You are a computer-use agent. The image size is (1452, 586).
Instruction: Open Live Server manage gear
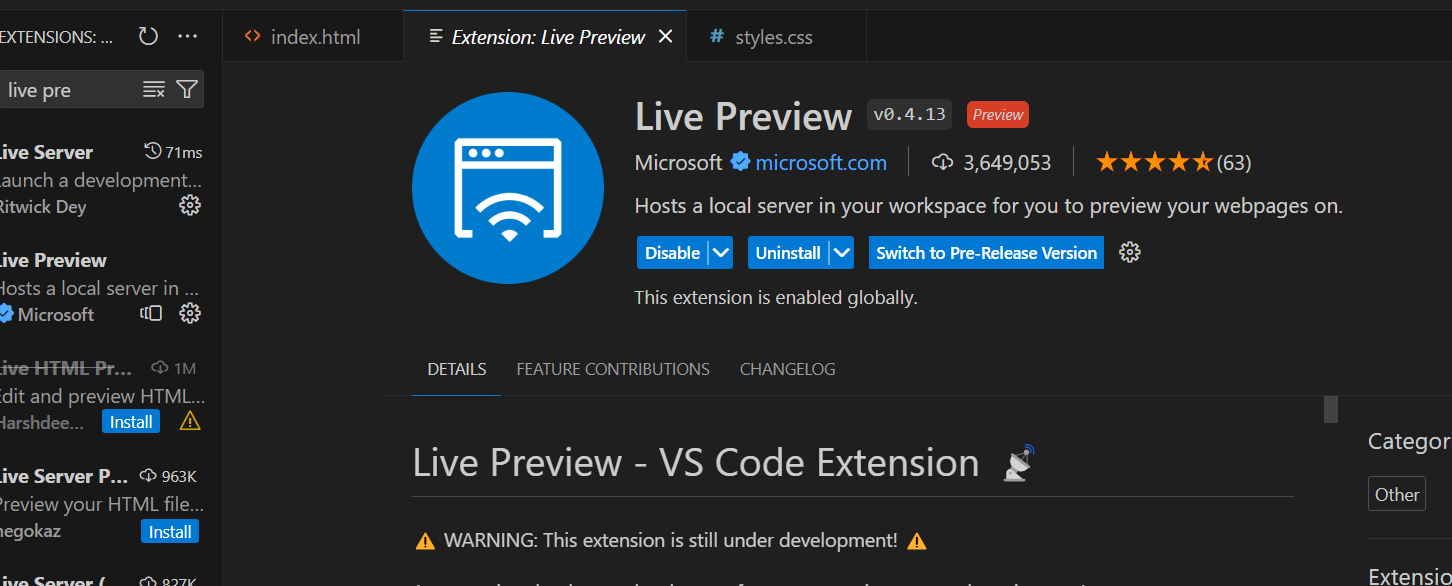tap(189, 205)
